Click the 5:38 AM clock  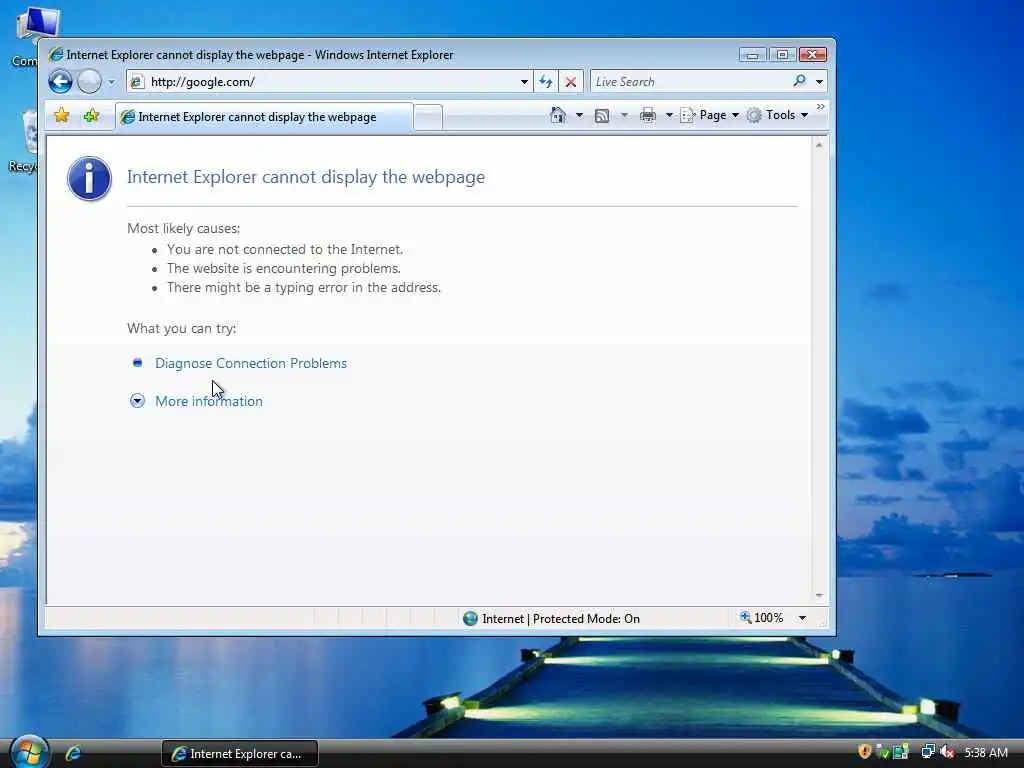coord(986,752)
